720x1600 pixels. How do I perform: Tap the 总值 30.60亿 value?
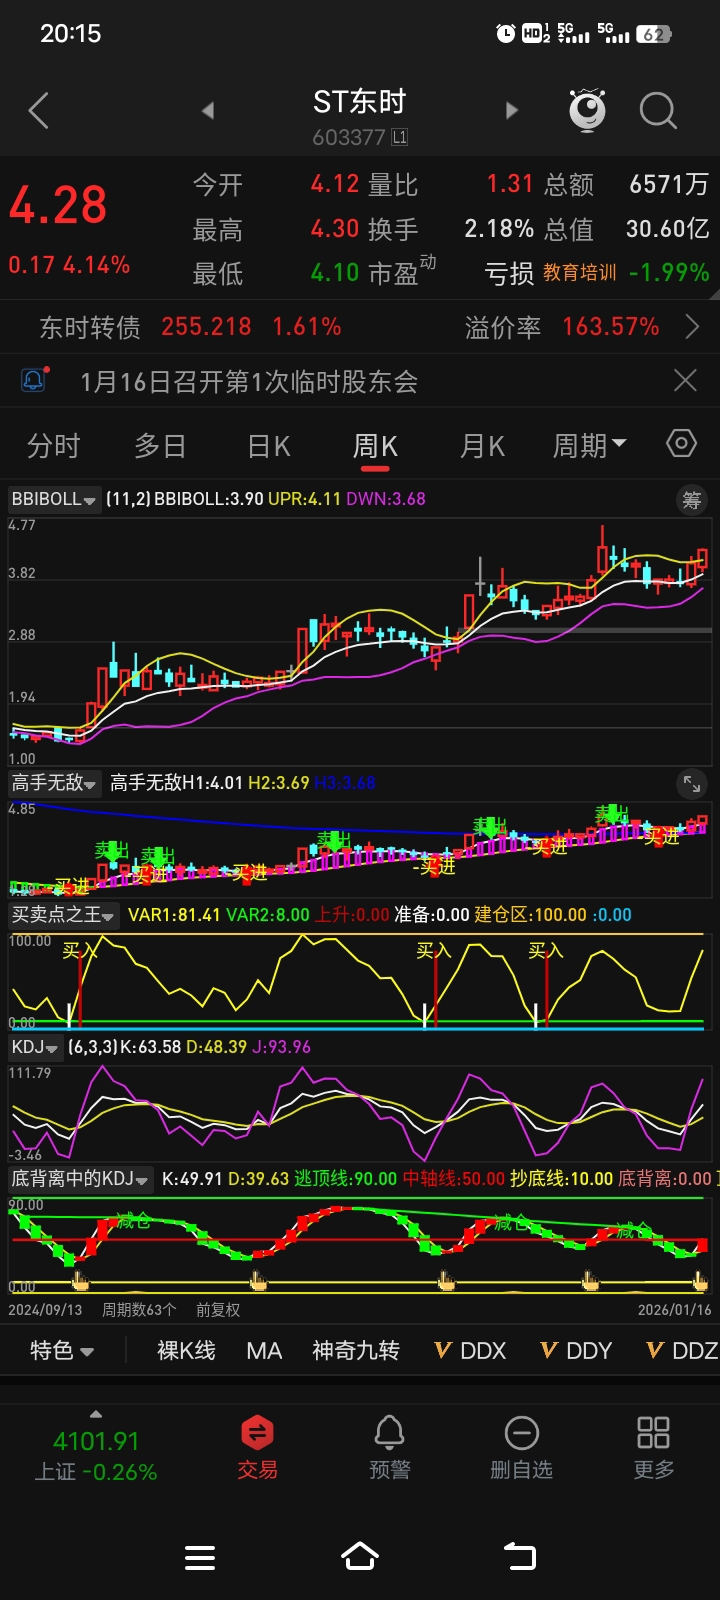[x=668, y=229]
